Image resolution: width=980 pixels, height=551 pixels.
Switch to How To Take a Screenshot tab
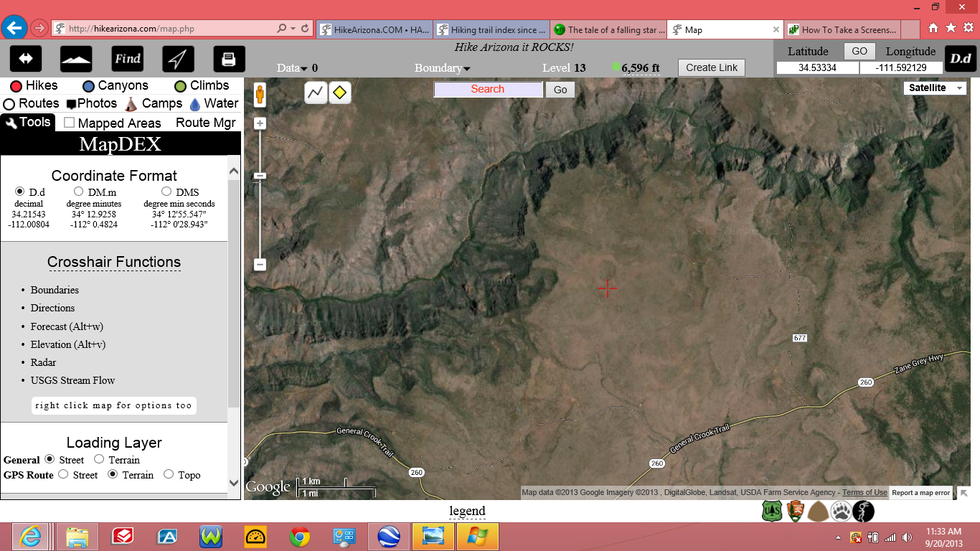(843, 29)
